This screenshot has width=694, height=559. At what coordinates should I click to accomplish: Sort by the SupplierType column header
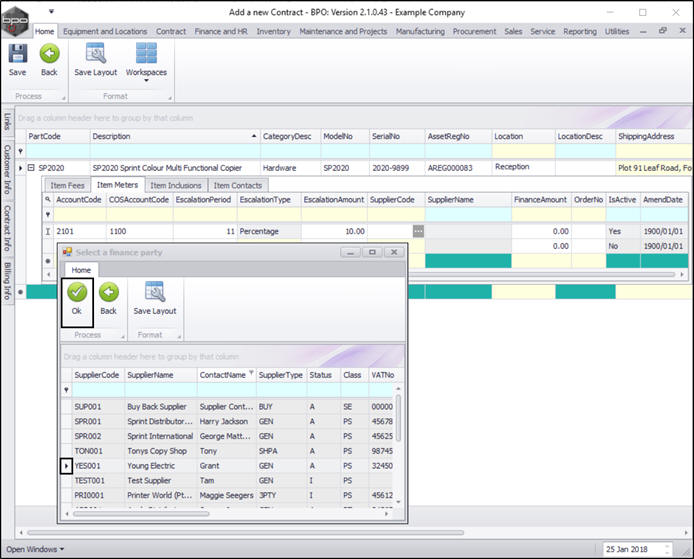click(x=280, y=374)
